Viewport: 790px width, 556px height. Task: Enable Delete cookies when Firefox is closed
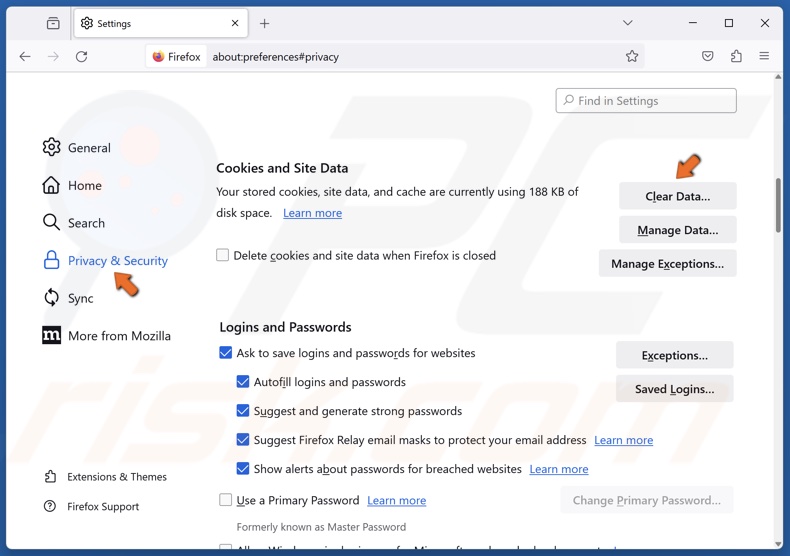(222, 255)
